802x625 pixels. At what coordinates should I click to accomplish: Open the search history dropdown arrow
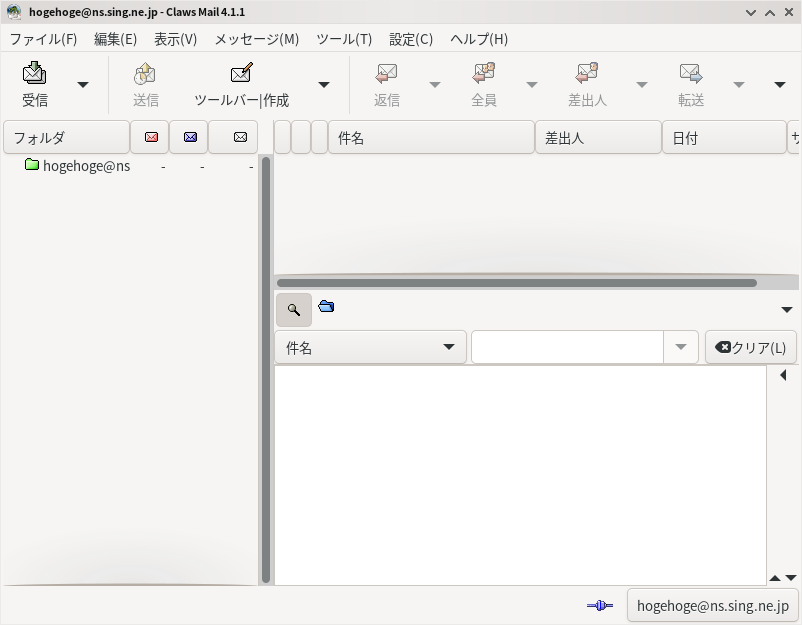(681, 347)
